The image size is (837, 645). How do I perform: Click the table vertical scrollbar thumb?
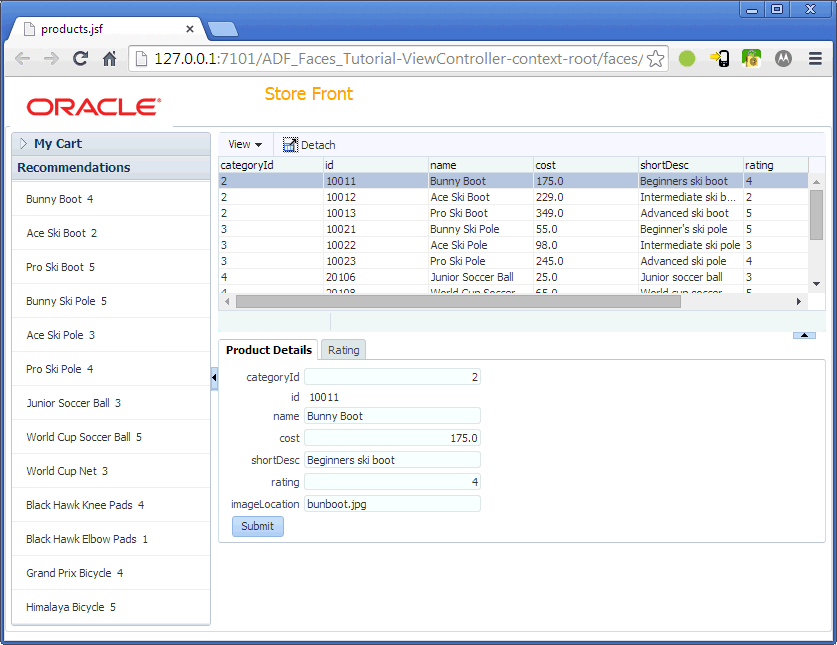tap(816, 215)
